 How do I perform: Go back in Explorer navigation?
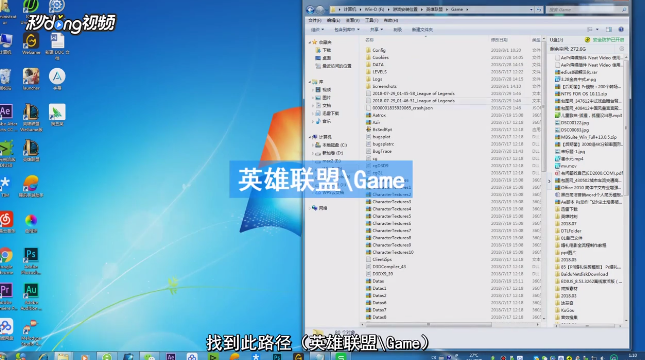[x=310, y=9]
